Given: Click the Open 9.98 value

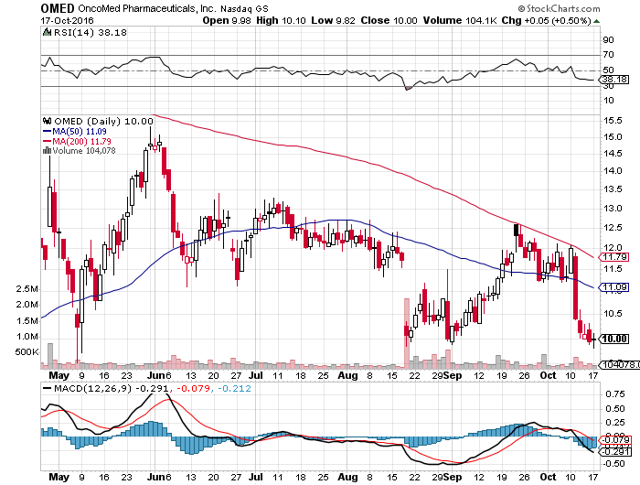Looking at the screenshot, I should click(227, 20).
